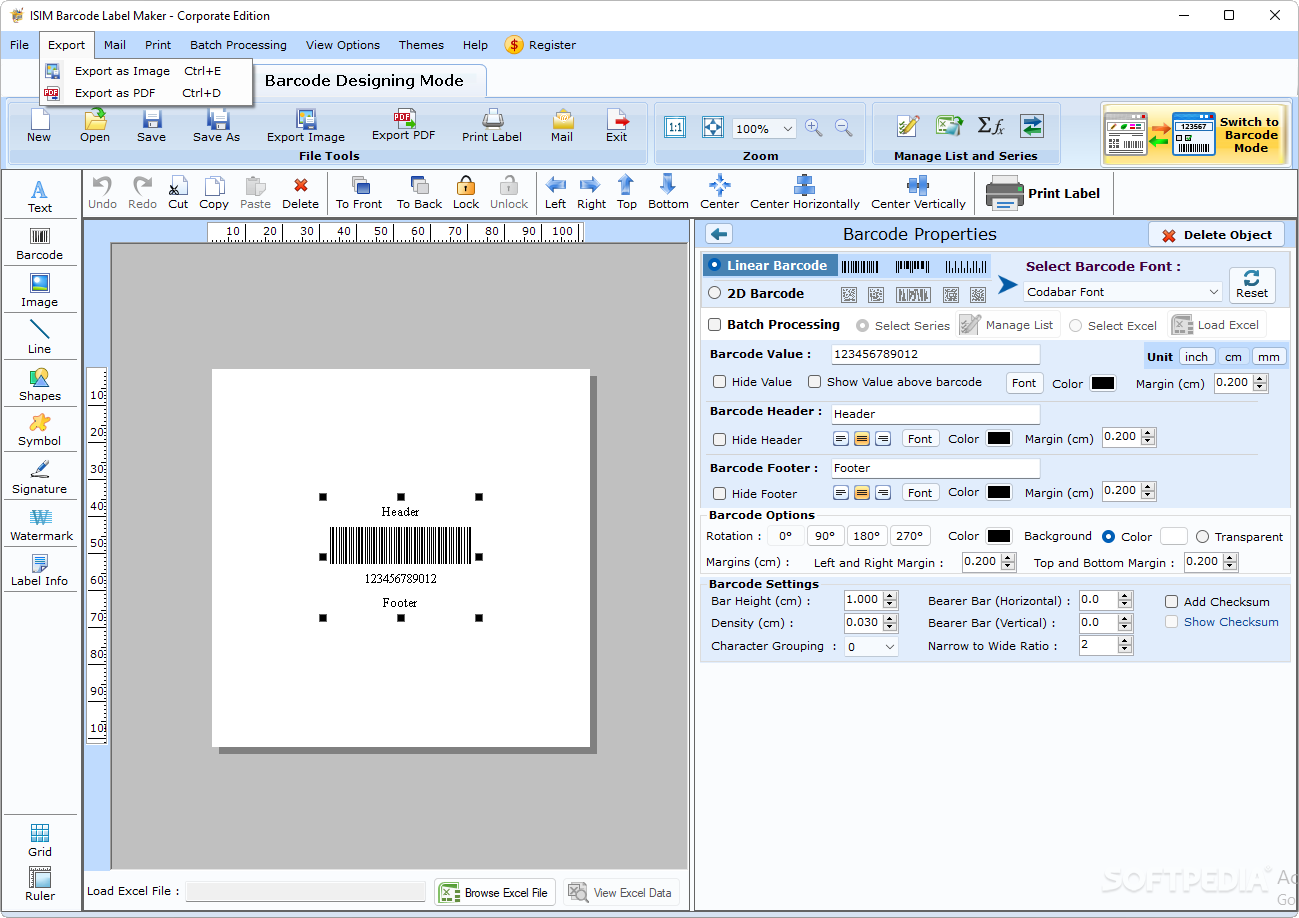Select the Watermark tool

click(x=41, y=524)
